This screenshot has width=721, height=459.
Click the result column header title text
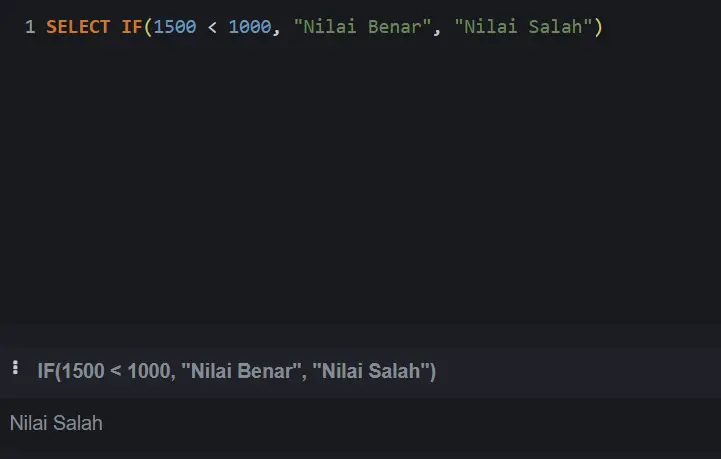pyautogui.click(x=236, y=371)
